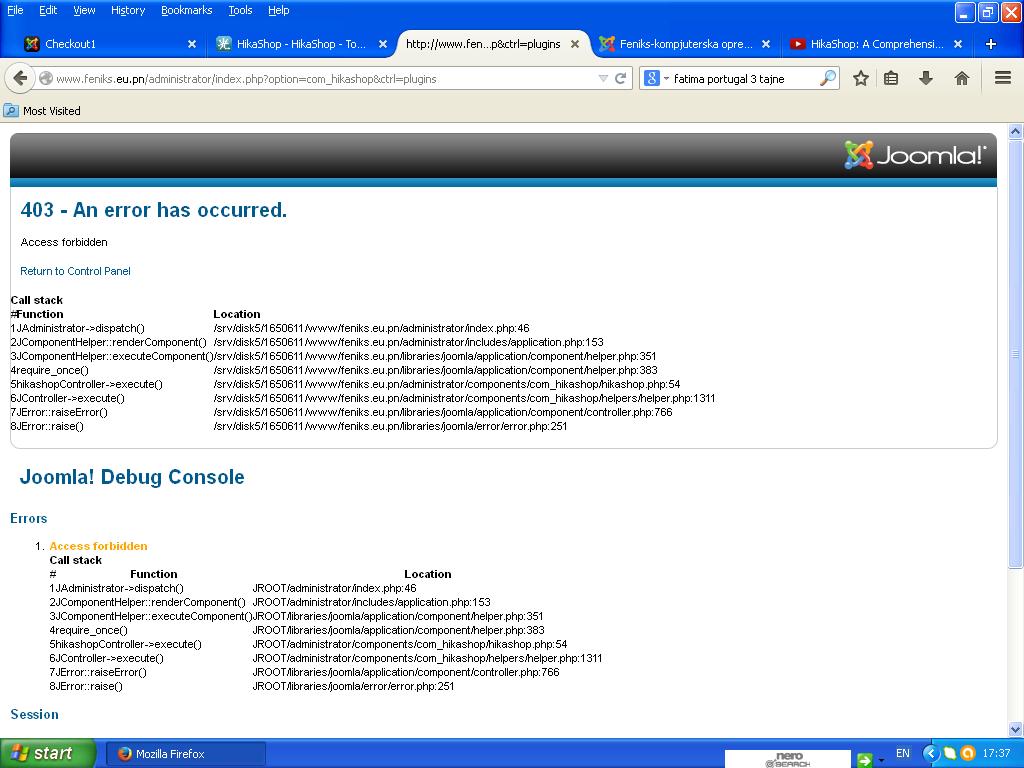
Task: Click the 17:37 system clock
Action: [x=996, y=754]
